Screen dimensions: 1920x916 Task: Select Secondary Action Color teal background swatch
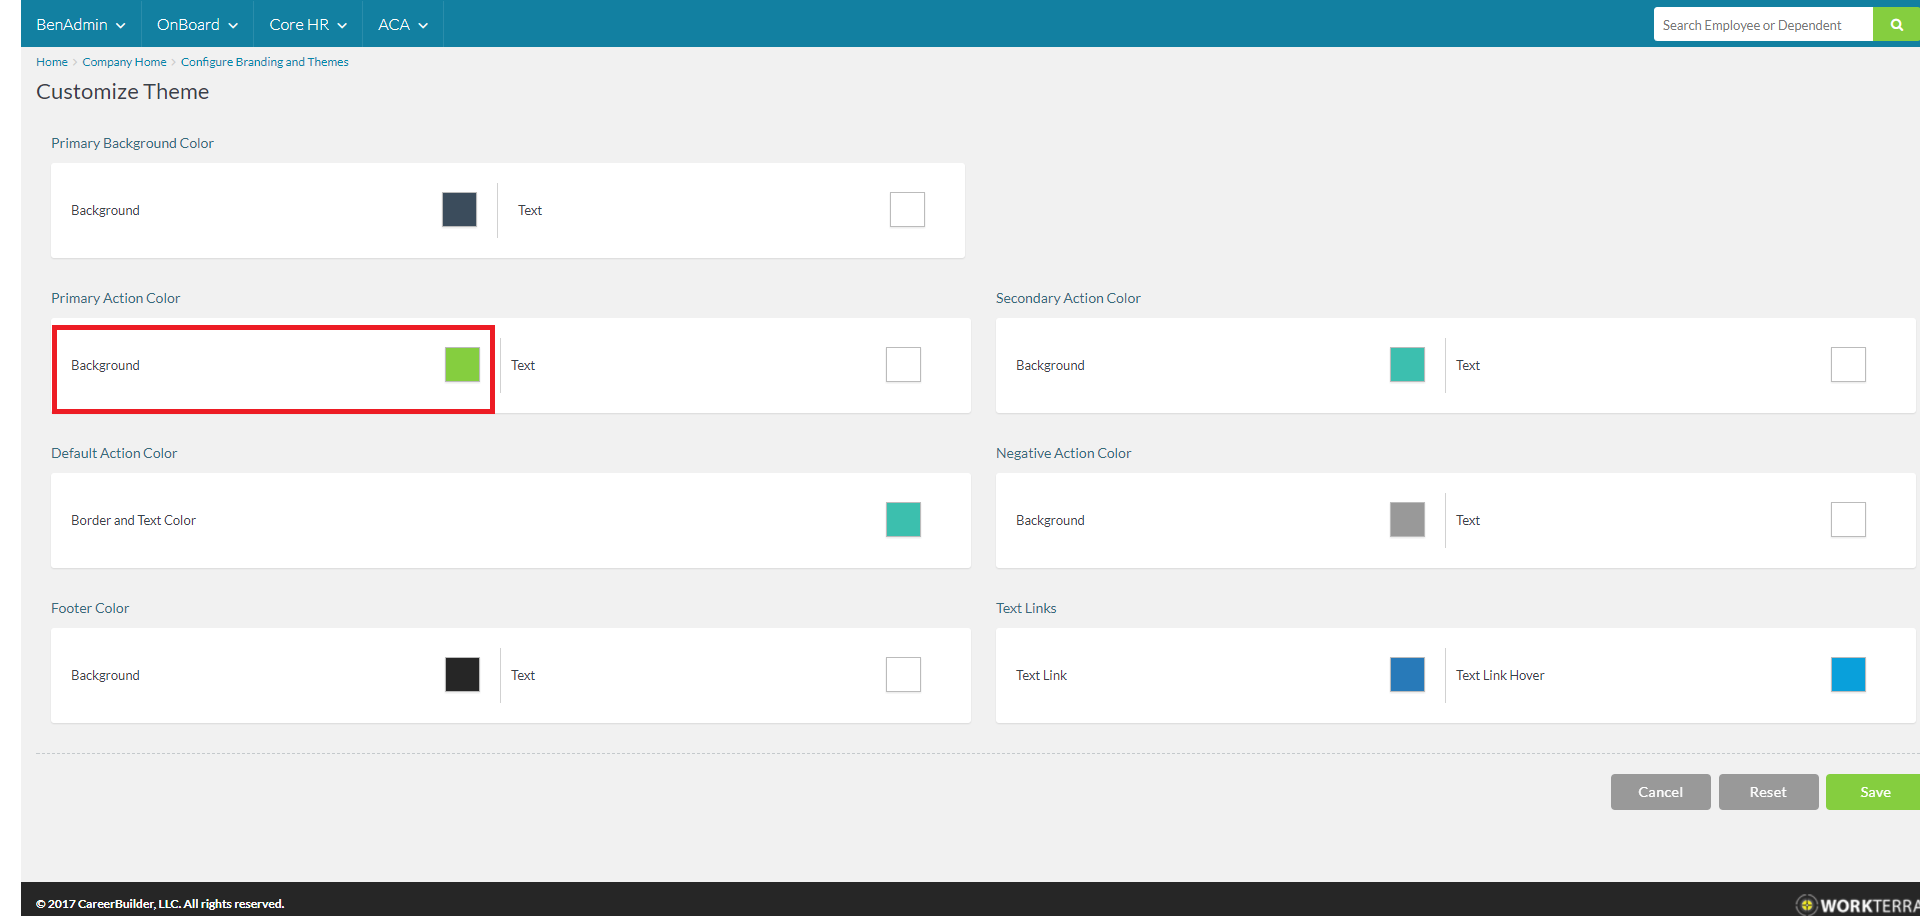(x=1407, y=365)
